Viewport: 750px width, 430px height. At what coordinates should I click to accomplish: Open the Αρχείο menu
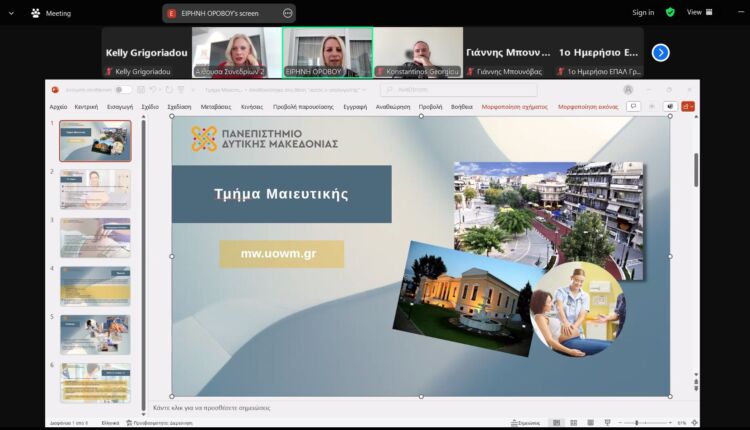point(58,107)
